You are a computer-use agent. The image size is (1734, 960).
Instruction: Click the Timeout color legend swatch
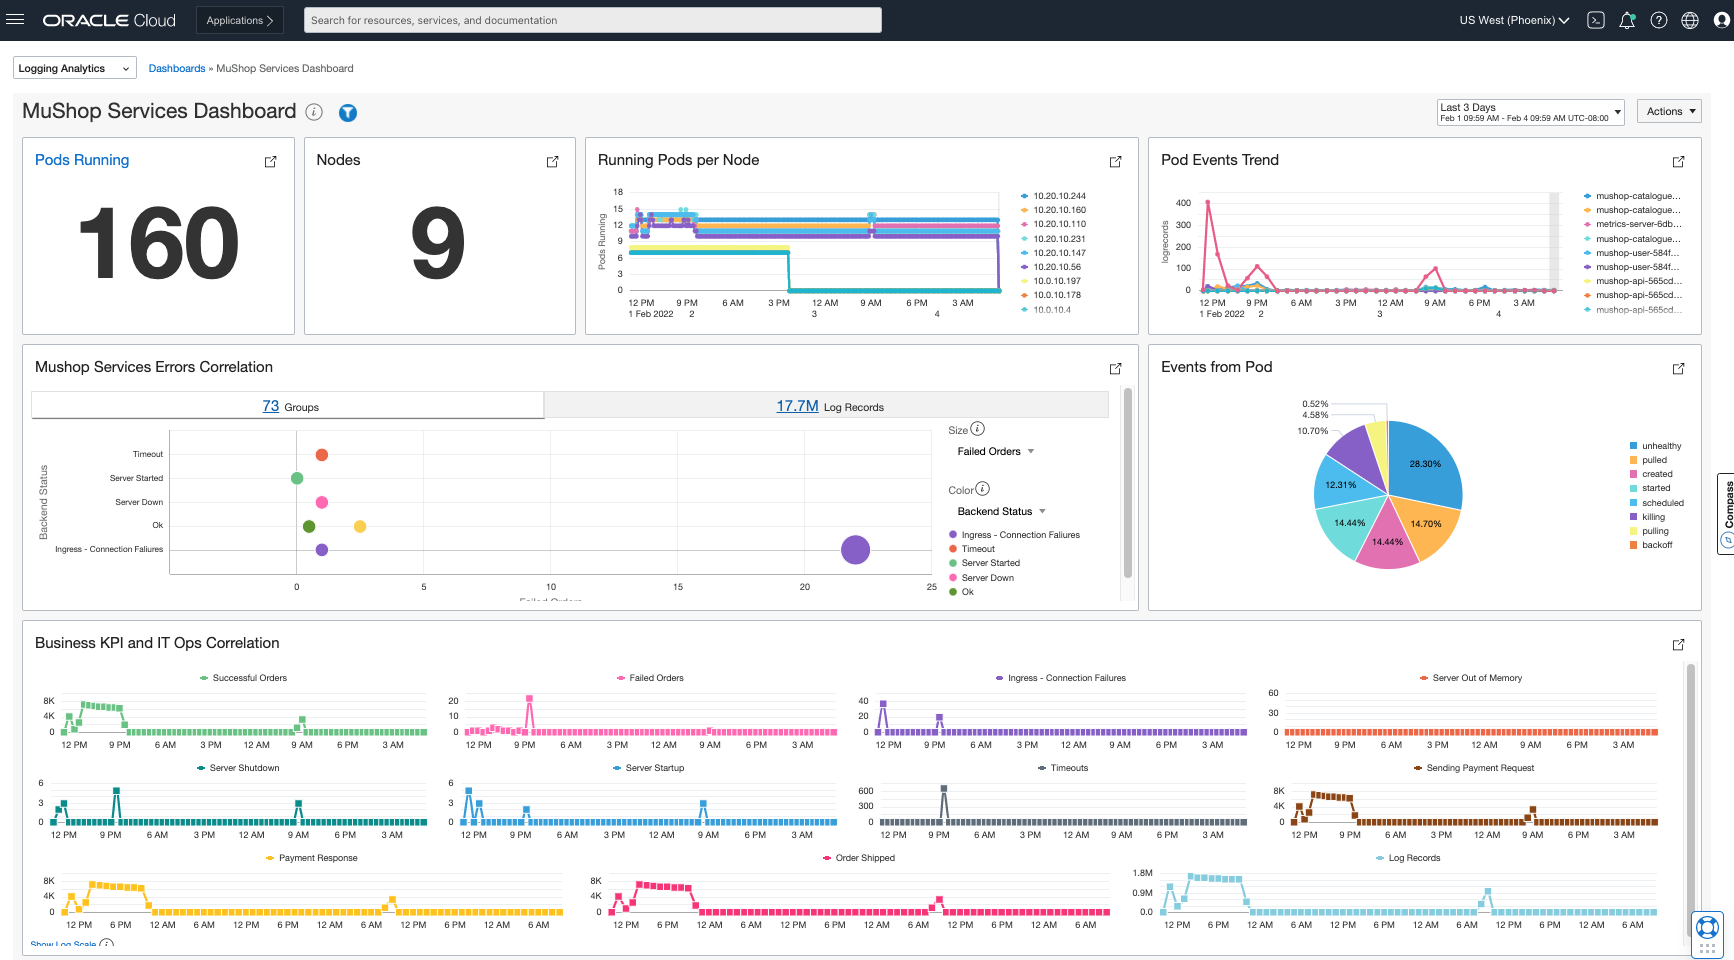(953, 549)
